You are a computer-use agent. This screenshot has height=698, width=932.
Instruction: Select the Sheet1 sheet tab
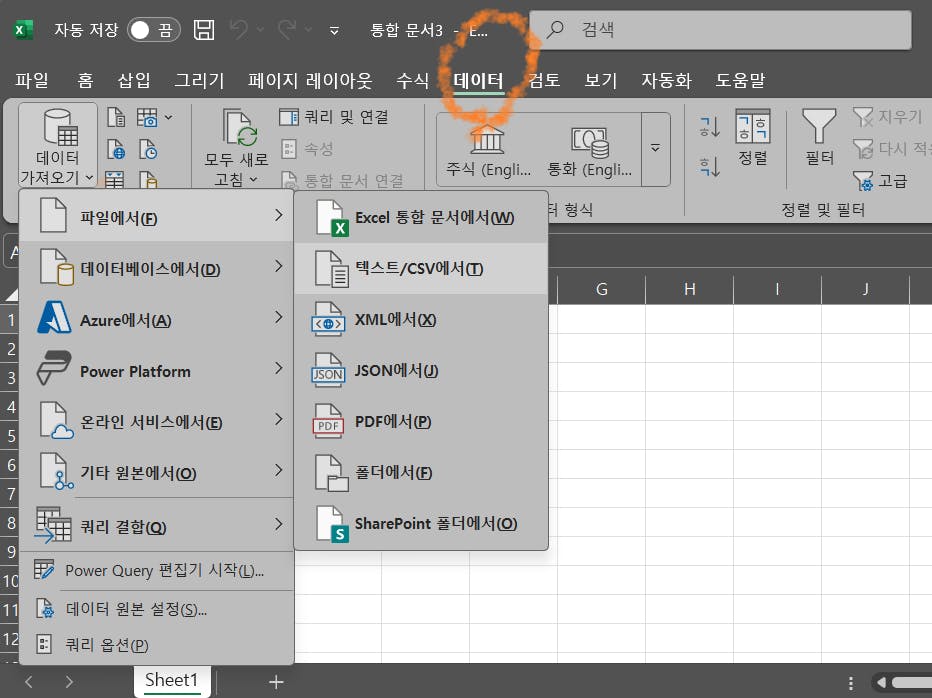tap(171, 680)
